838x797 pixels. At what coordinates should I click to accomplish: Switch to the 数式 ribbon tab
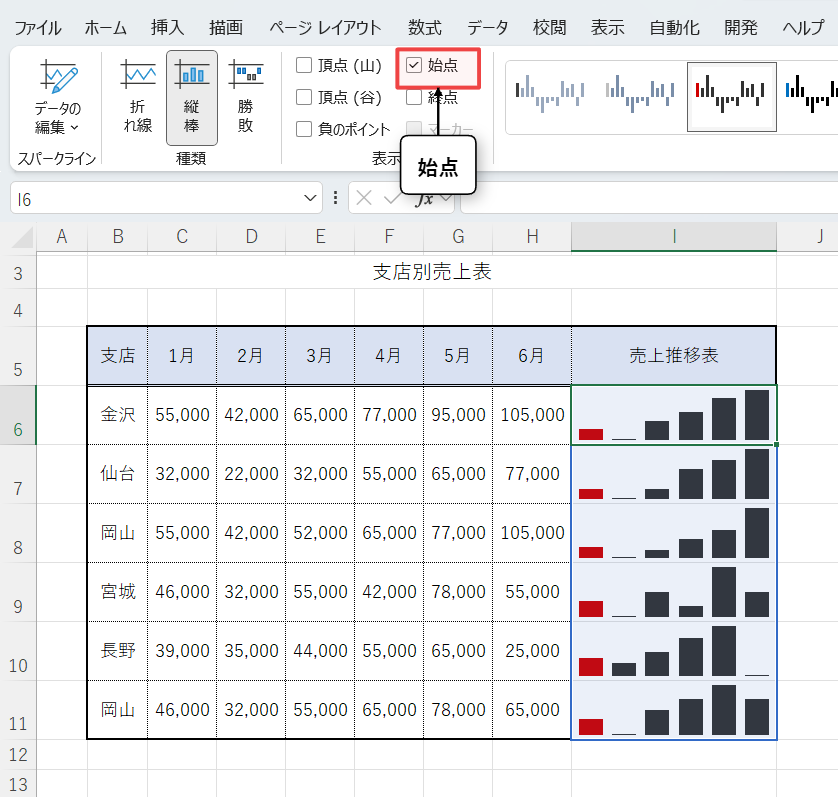tap(425, 27)
